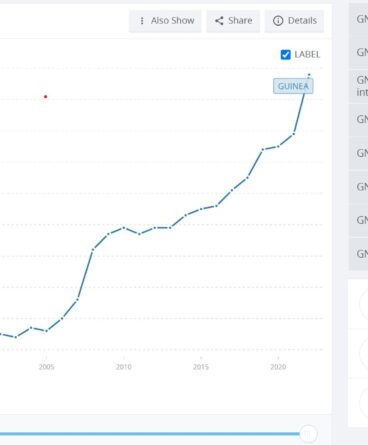368x445 pixels.
Task: Uncheck the LABEL checkbox
Action: 286,55
